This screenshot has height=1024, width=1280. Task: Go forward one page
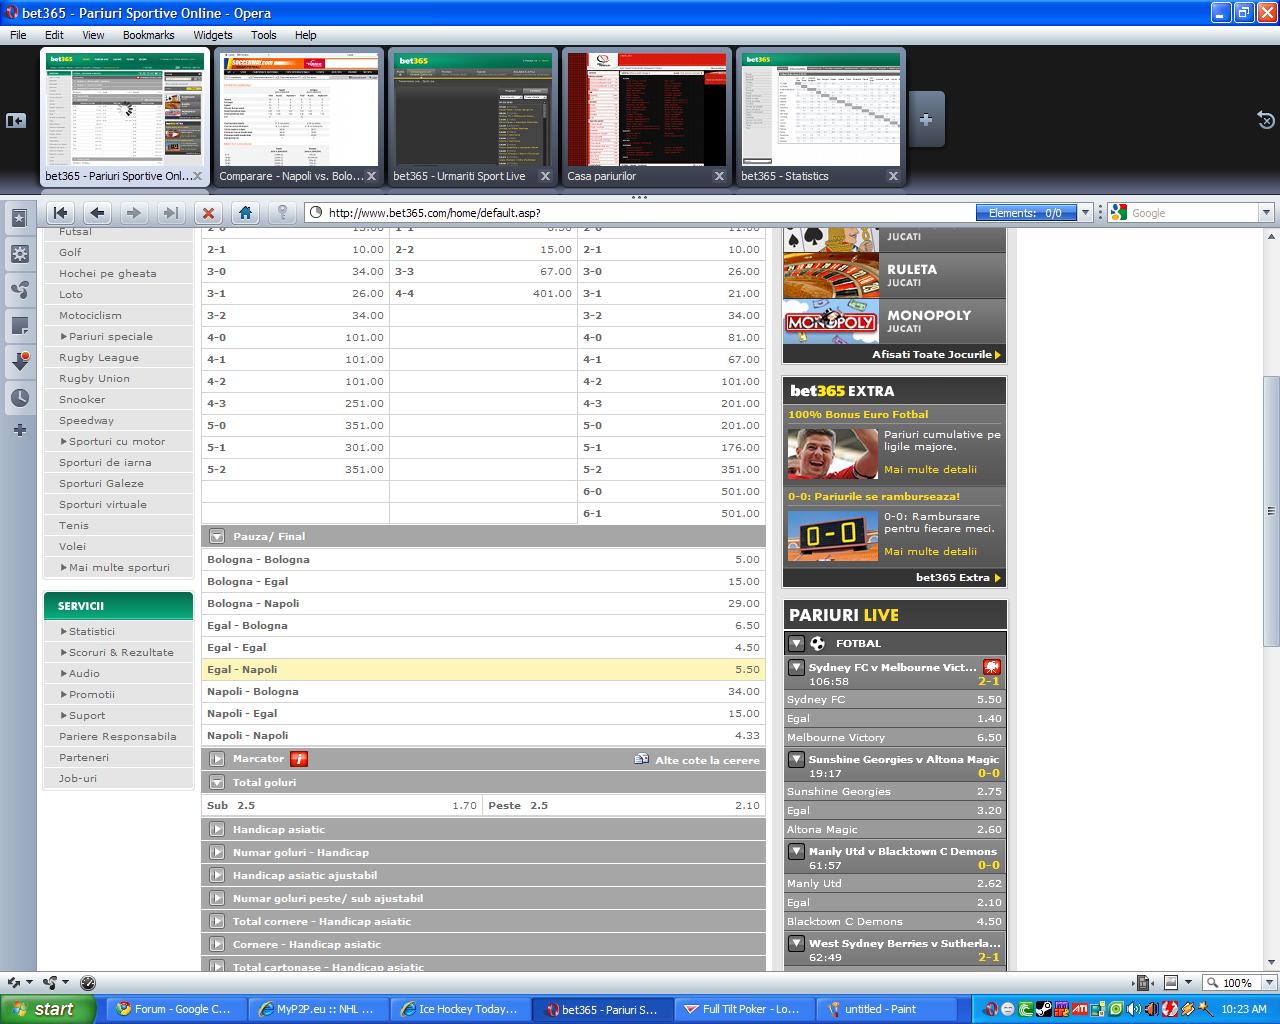(x=134, y=213)
